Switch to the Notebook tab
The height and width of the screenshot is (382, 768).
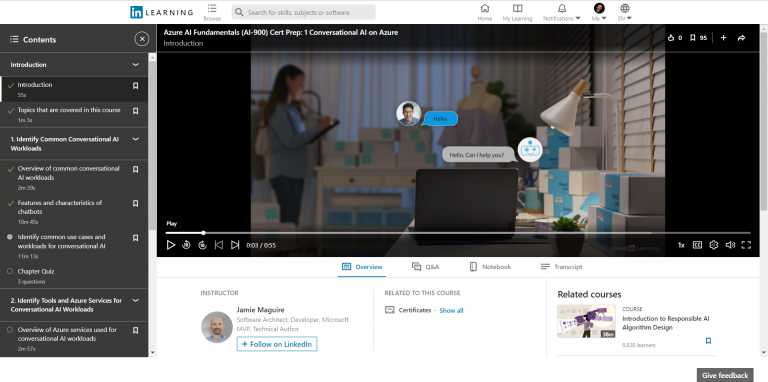click(x=490, y=267)
